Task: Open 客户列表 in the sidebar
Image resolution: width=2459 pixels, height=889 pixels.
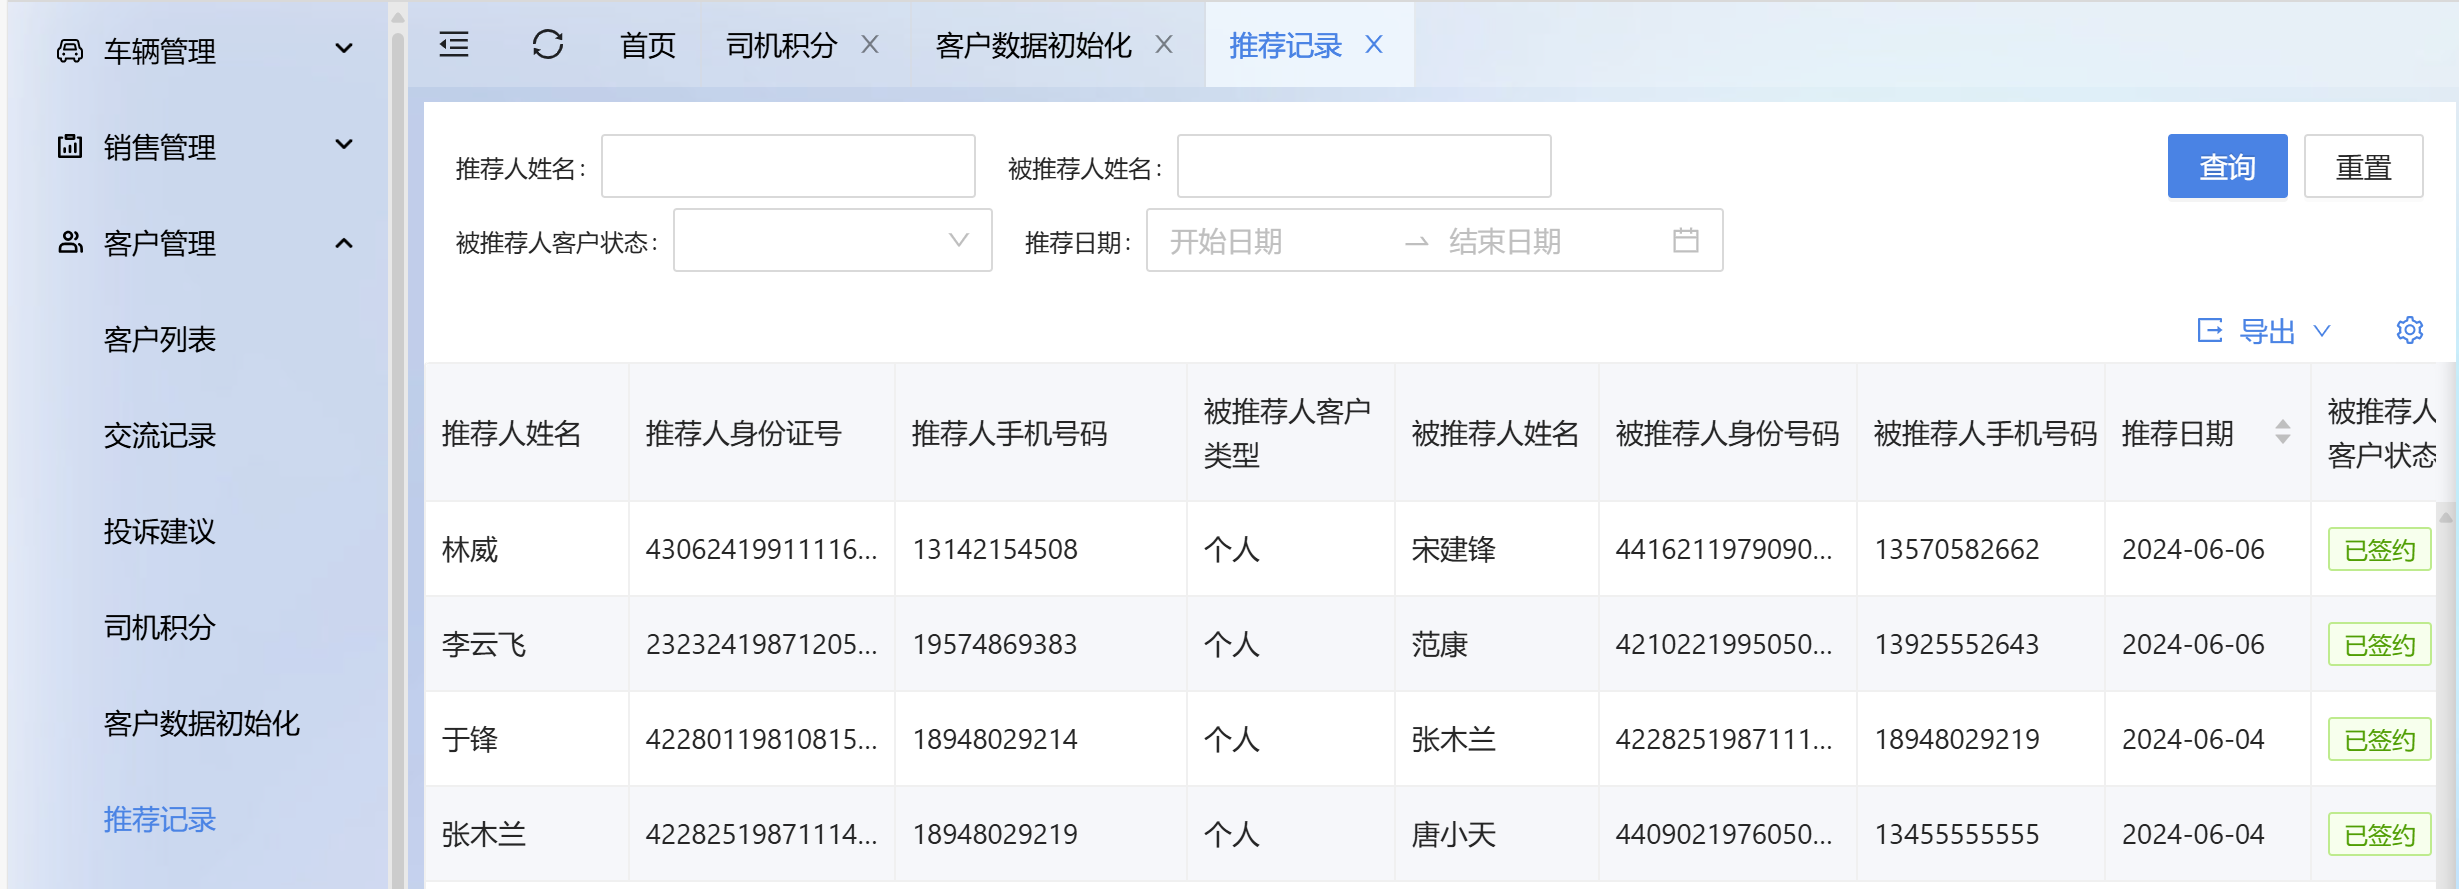Action: click(160, 340)
